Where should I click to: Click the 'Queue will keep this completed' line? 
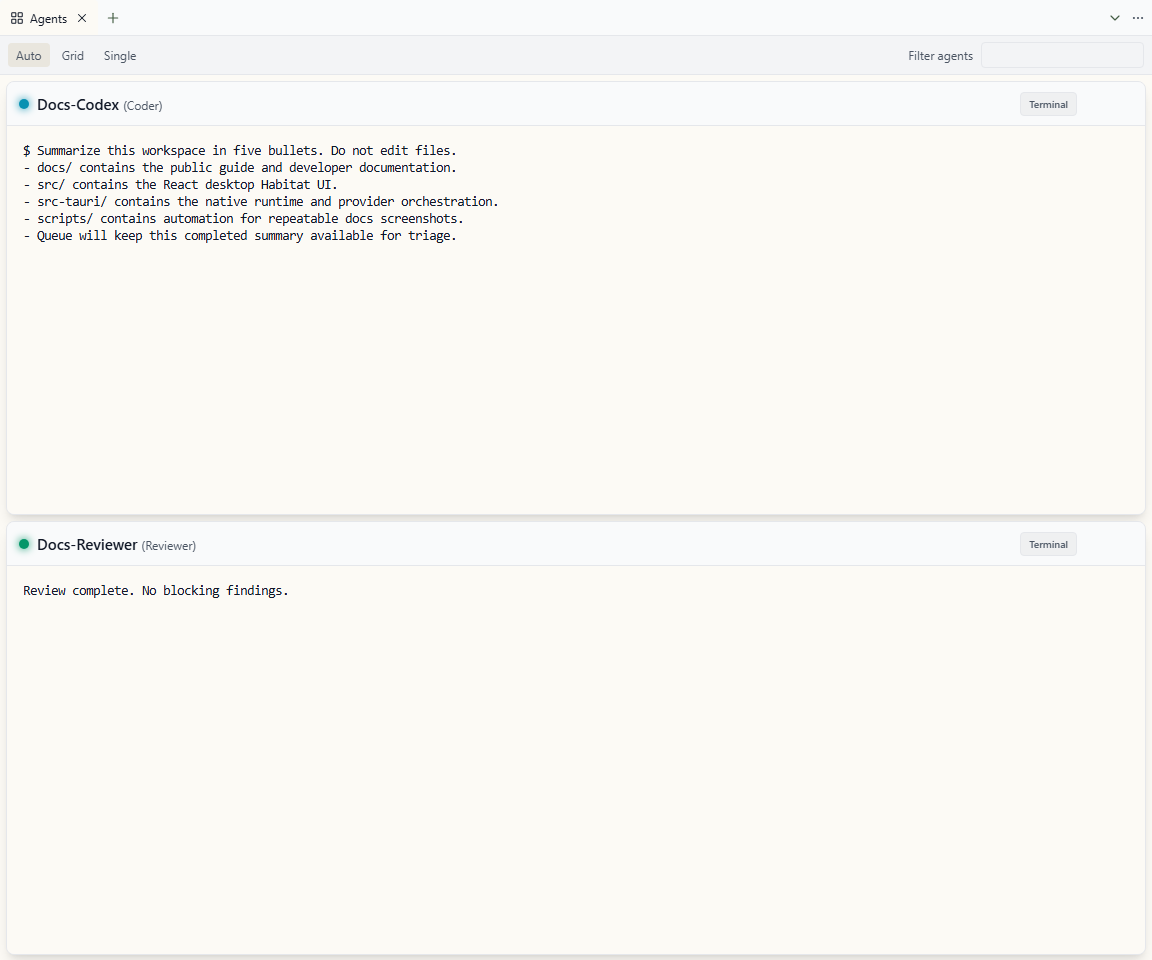(x=240, y=236)
